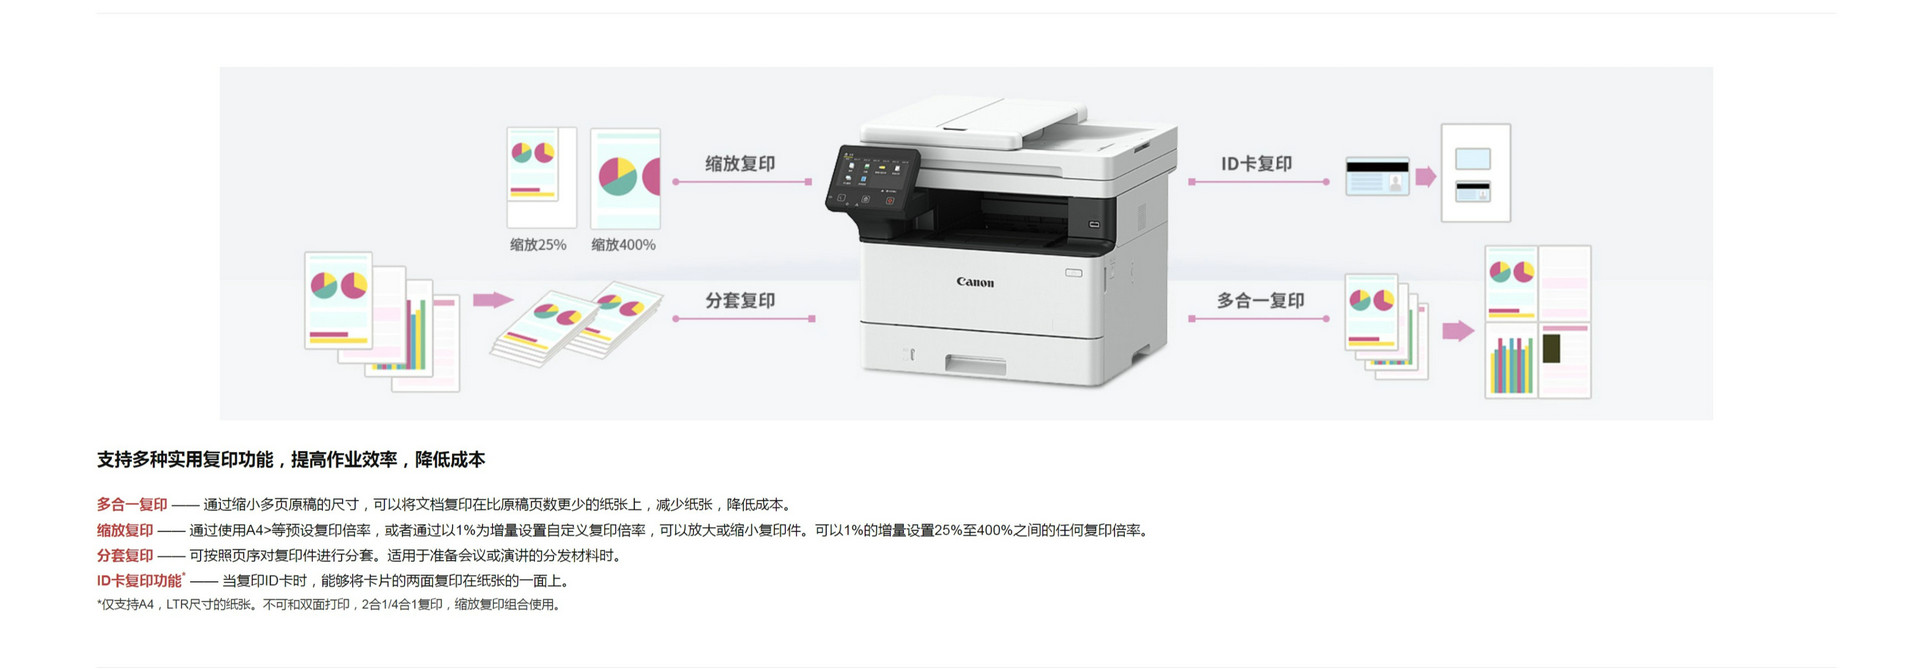Click the 分套复印 label
Viewport: 1920px width, 669px height.
pos(740,300)
